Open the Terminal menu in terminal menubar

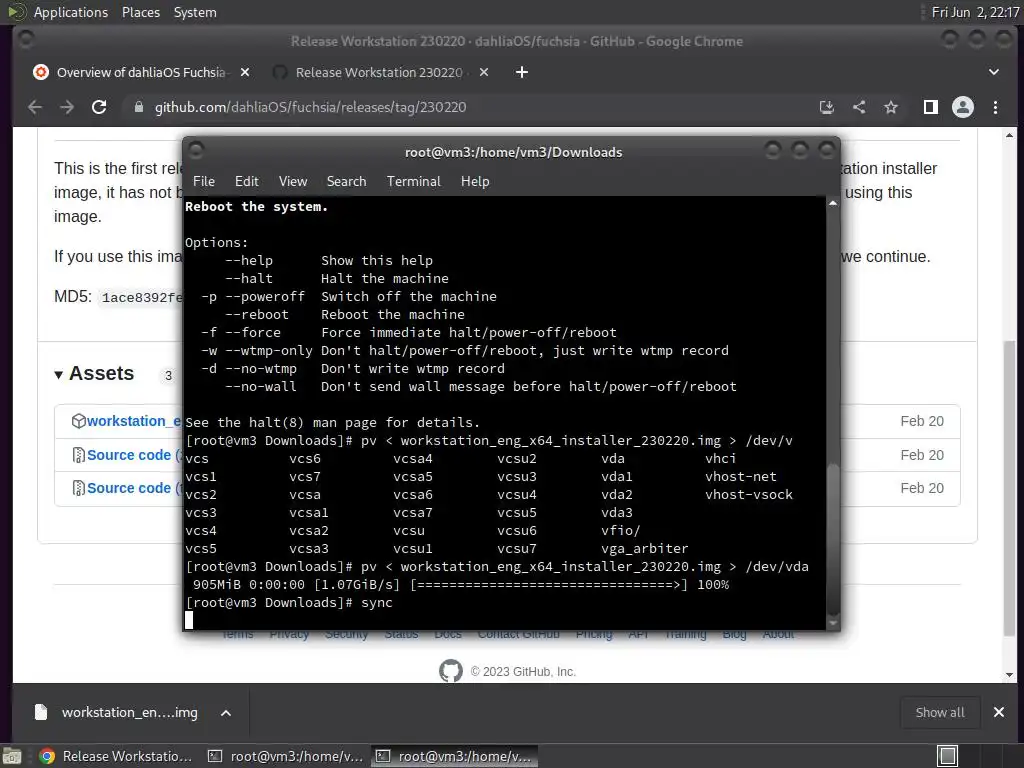coord(413,182)
